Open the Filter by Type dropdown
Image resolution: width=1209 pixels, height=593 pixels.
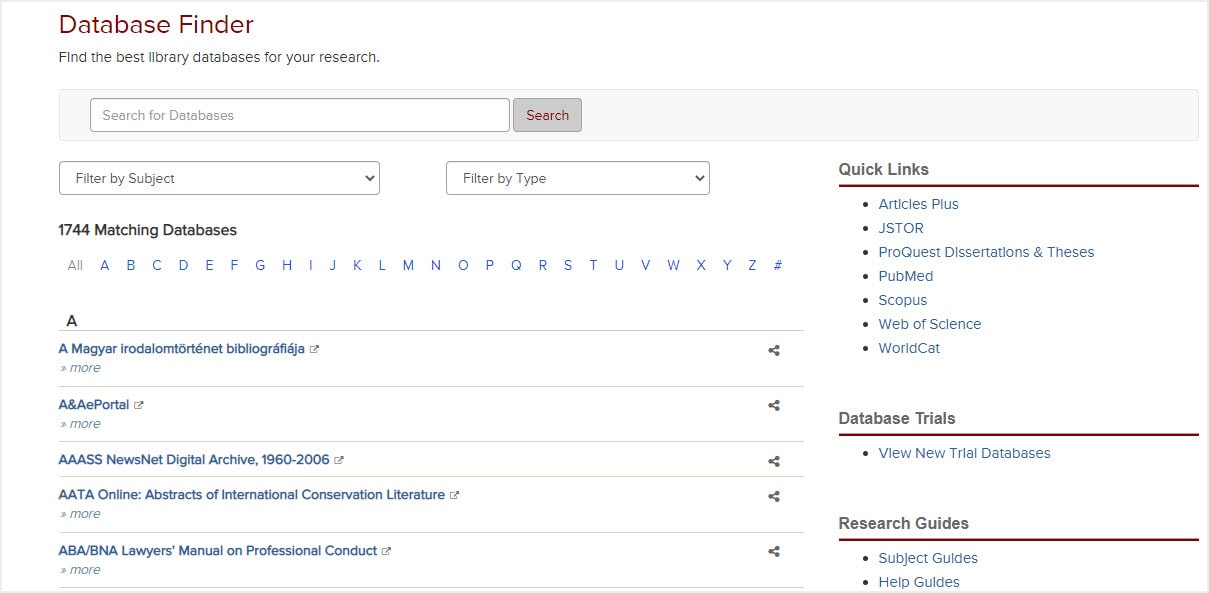pyautogui.click(x=577, y=178)
